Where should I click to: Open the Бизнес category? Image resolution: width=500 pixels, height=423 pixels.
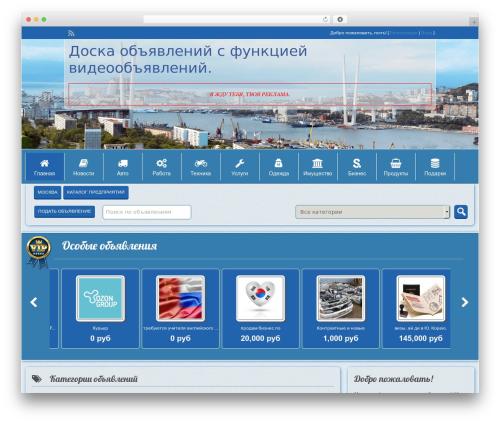357,167
